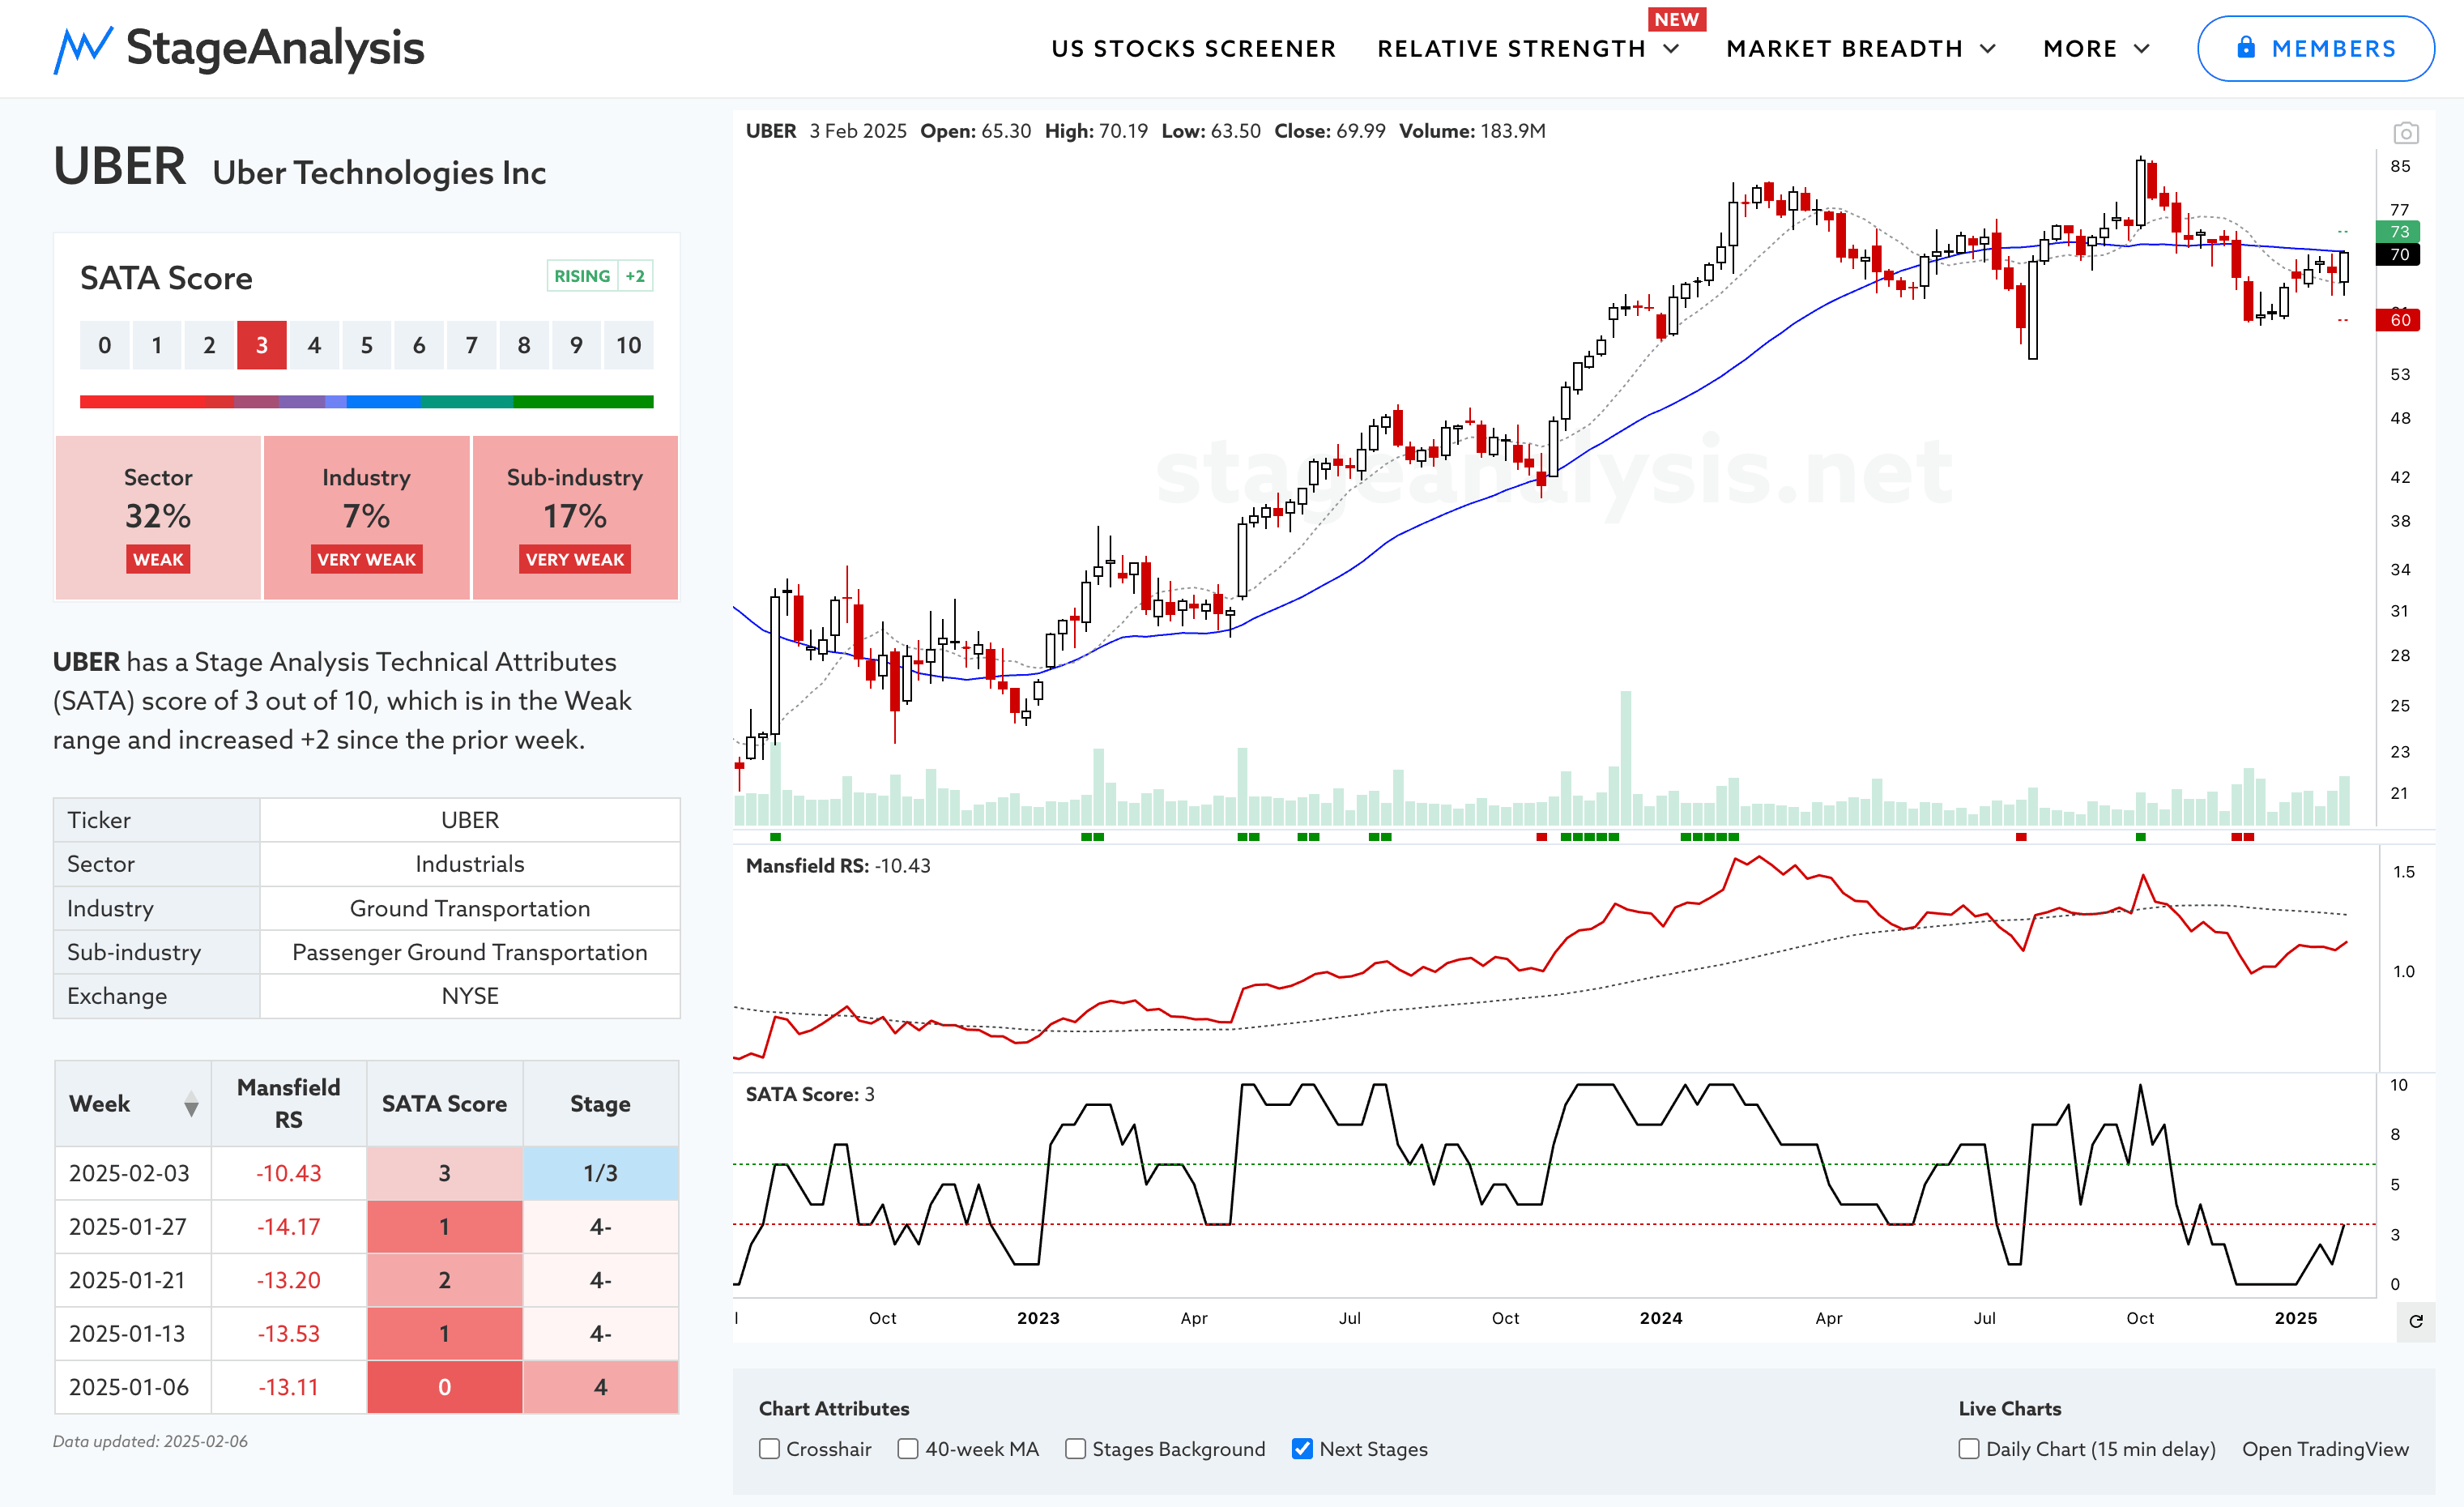The image size is (2464, 1507).
Task: Expand the Market Breadth dropdown chevron
Action: [x=1988, y=49]
